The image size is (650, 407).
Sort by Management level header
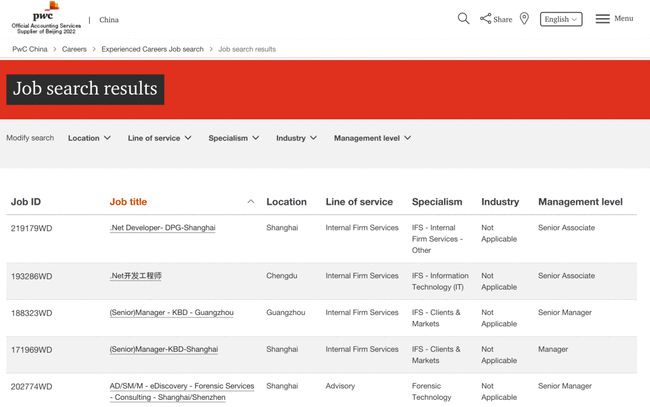pos(580,202)
